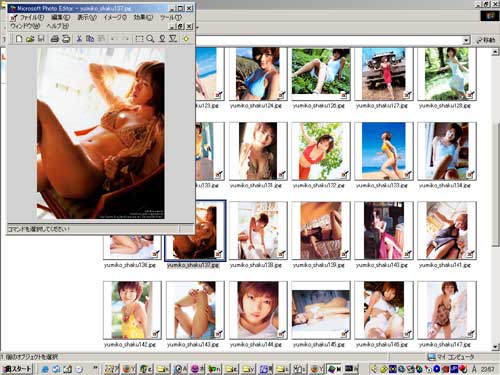This screenshot has height=375, width=500.
Task: Open the 効果 menu
Action: click(x=143, y=17)
